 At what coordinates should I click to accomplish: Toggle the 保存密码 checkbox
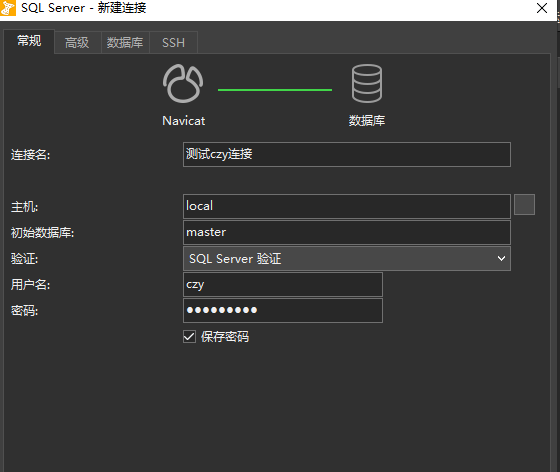[x=189, y=337]
